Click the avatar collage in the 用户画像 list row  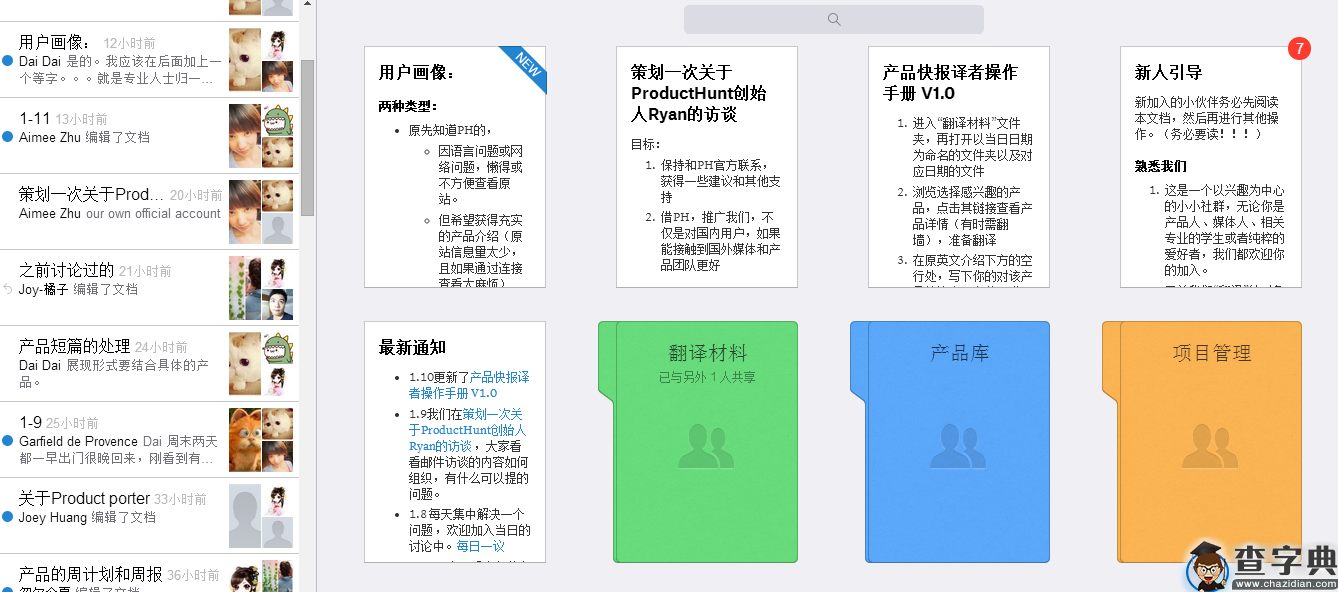click(261, 60)
